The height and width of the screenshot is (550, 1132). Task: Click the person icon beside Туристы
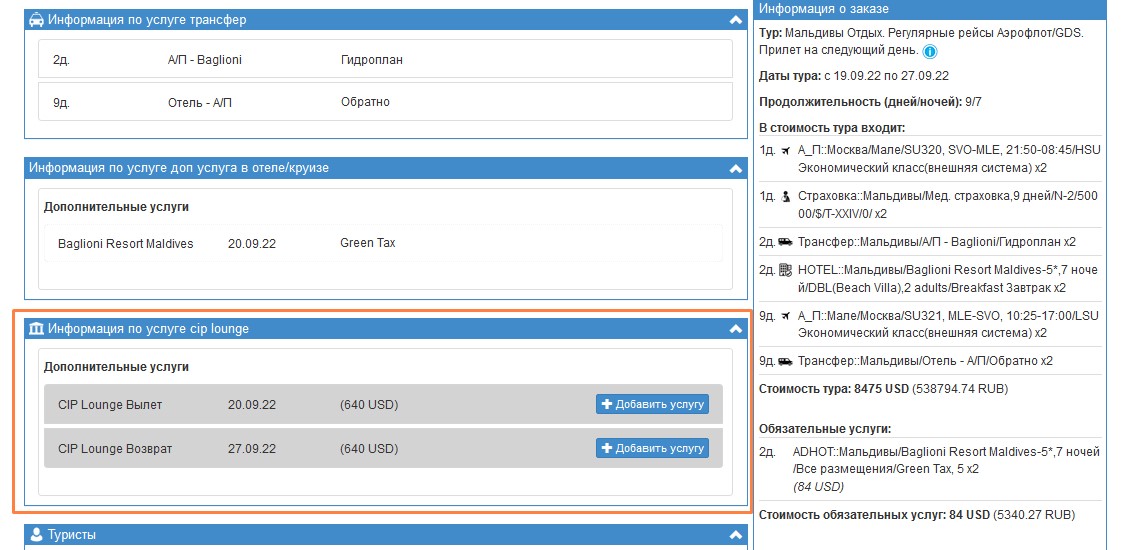[36, 535]
